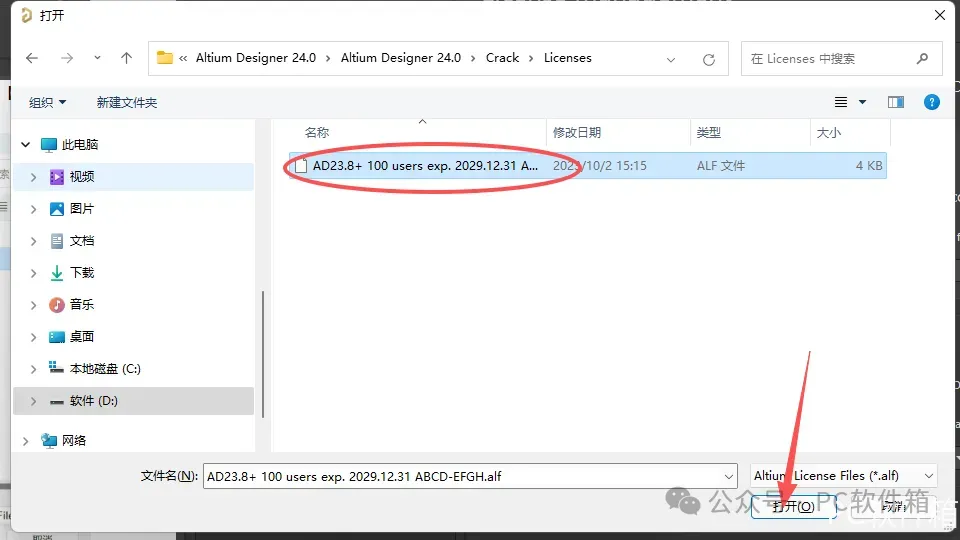Collapse the 此电脑 tree node
This screenshot has width=960, height=540.
pyautogui.click(x=25, y=144)
